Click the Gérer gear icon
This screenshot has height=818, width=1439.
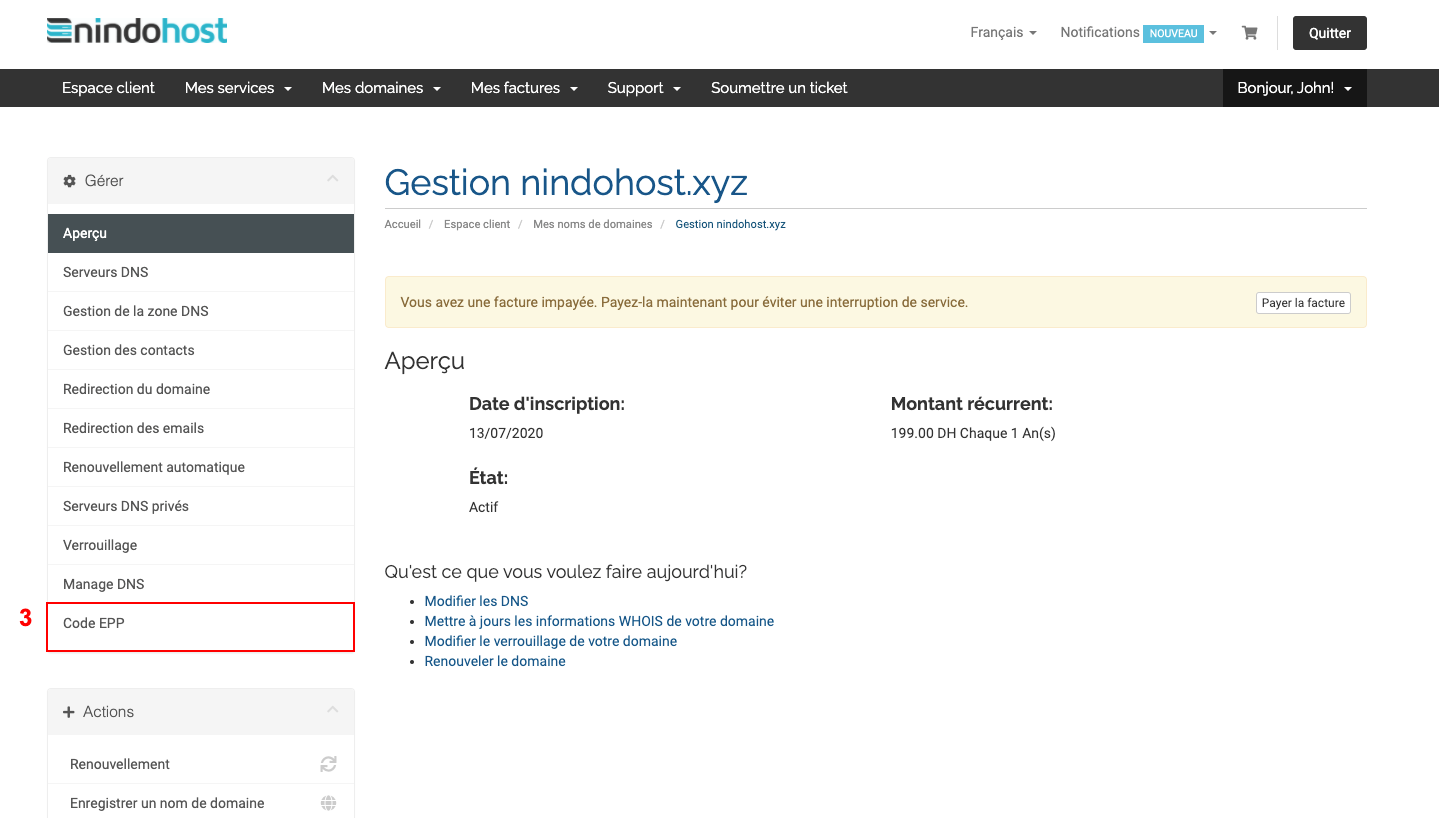(69, 181)
